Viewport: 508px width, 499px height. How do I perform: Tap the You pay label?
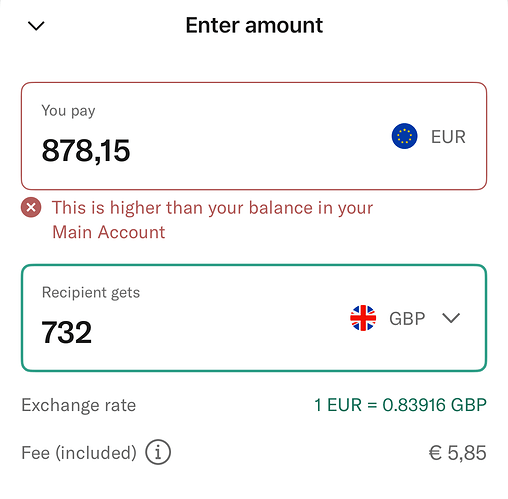click(68, 111)
